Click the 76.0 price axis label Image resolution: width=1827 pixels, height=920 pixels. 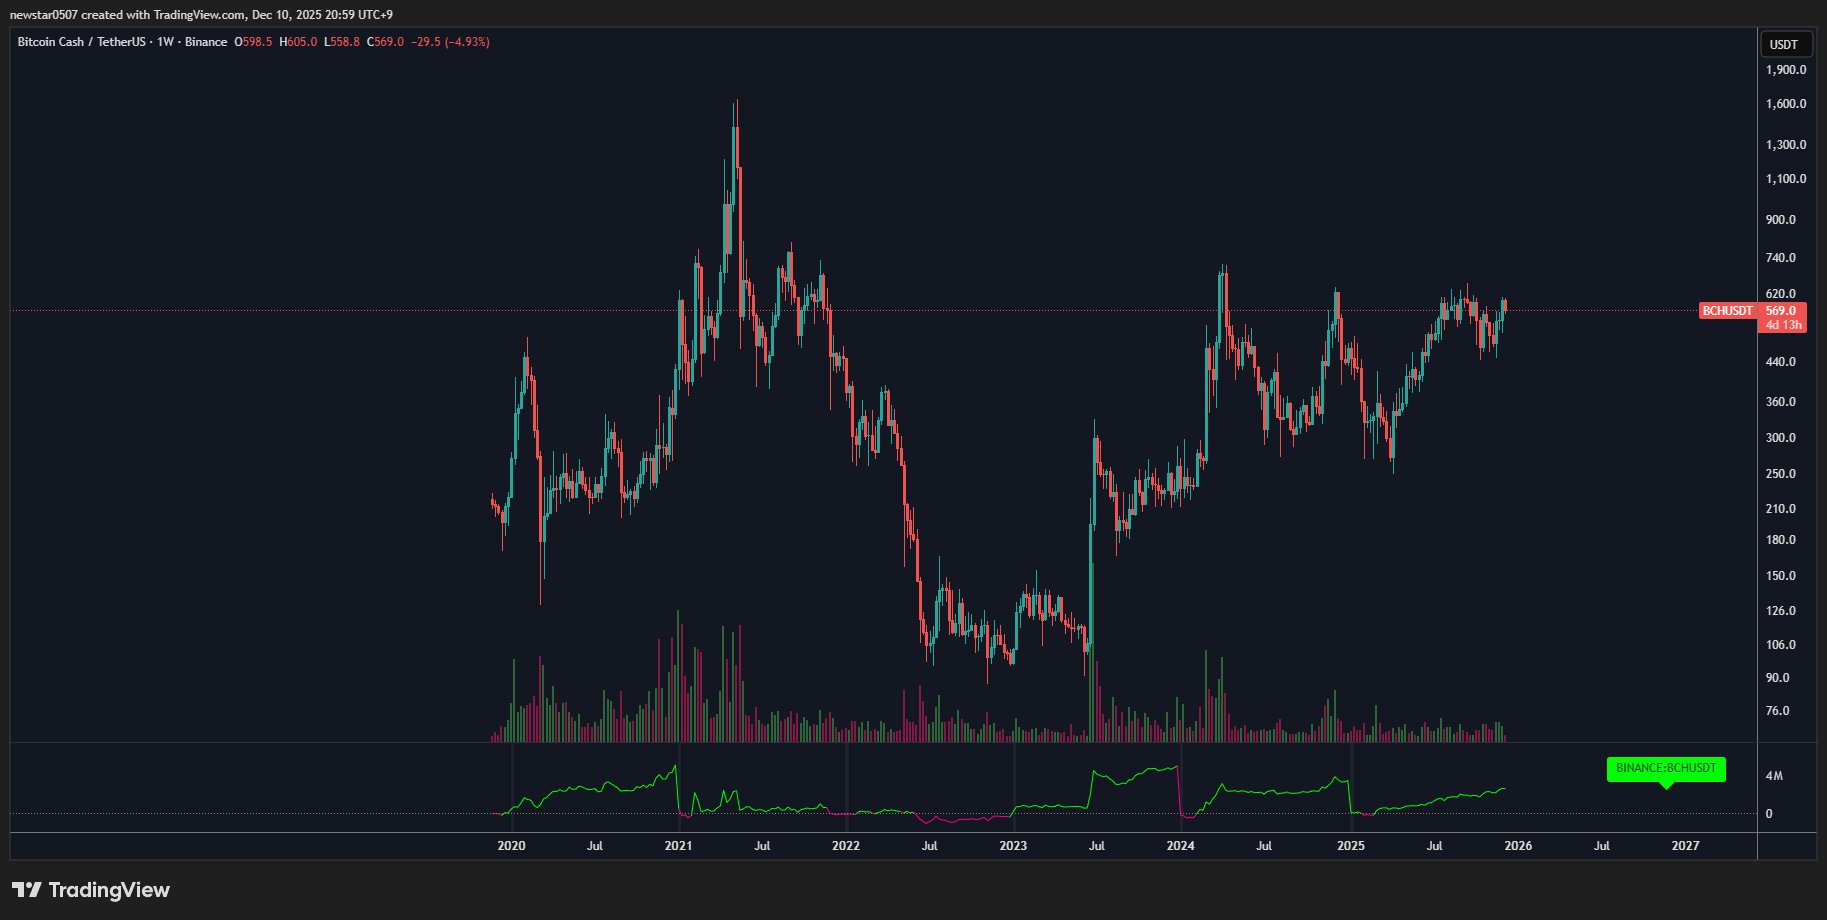pos(1778,711)
